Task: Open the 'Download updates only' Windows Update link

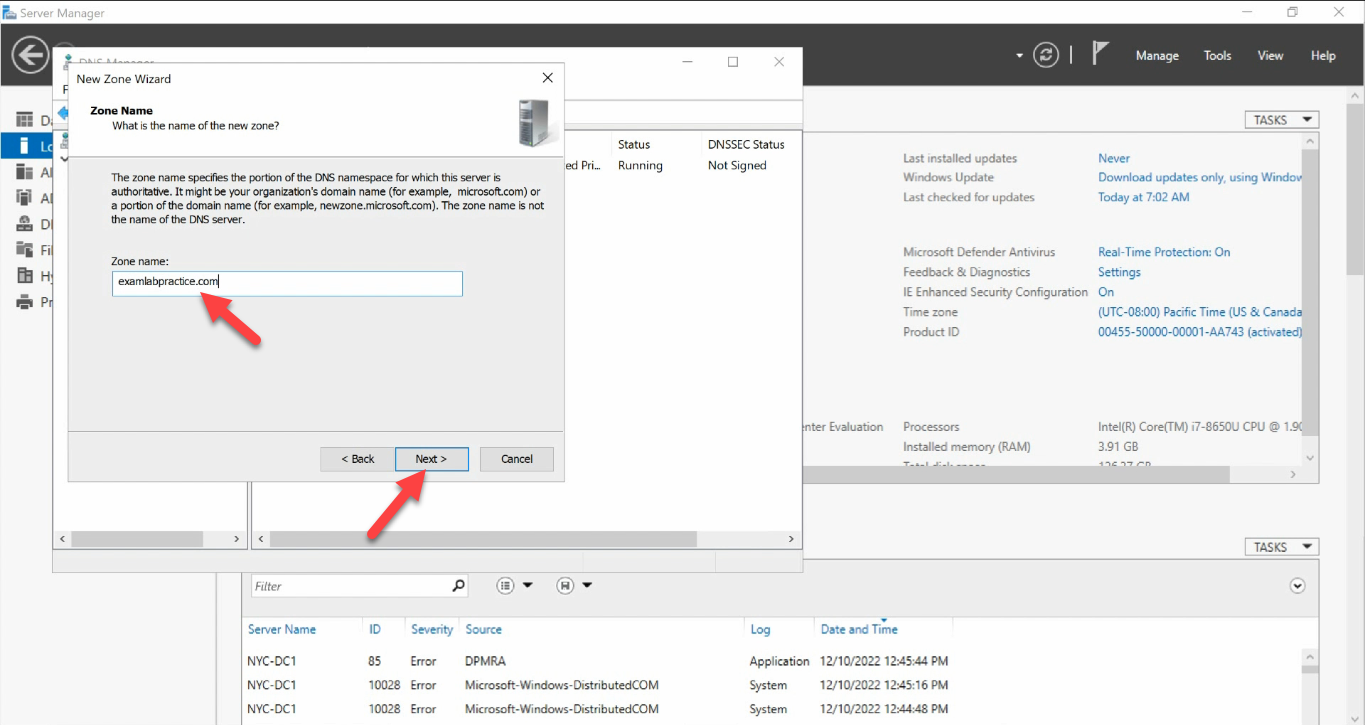Action: (x=1200, y=178)
